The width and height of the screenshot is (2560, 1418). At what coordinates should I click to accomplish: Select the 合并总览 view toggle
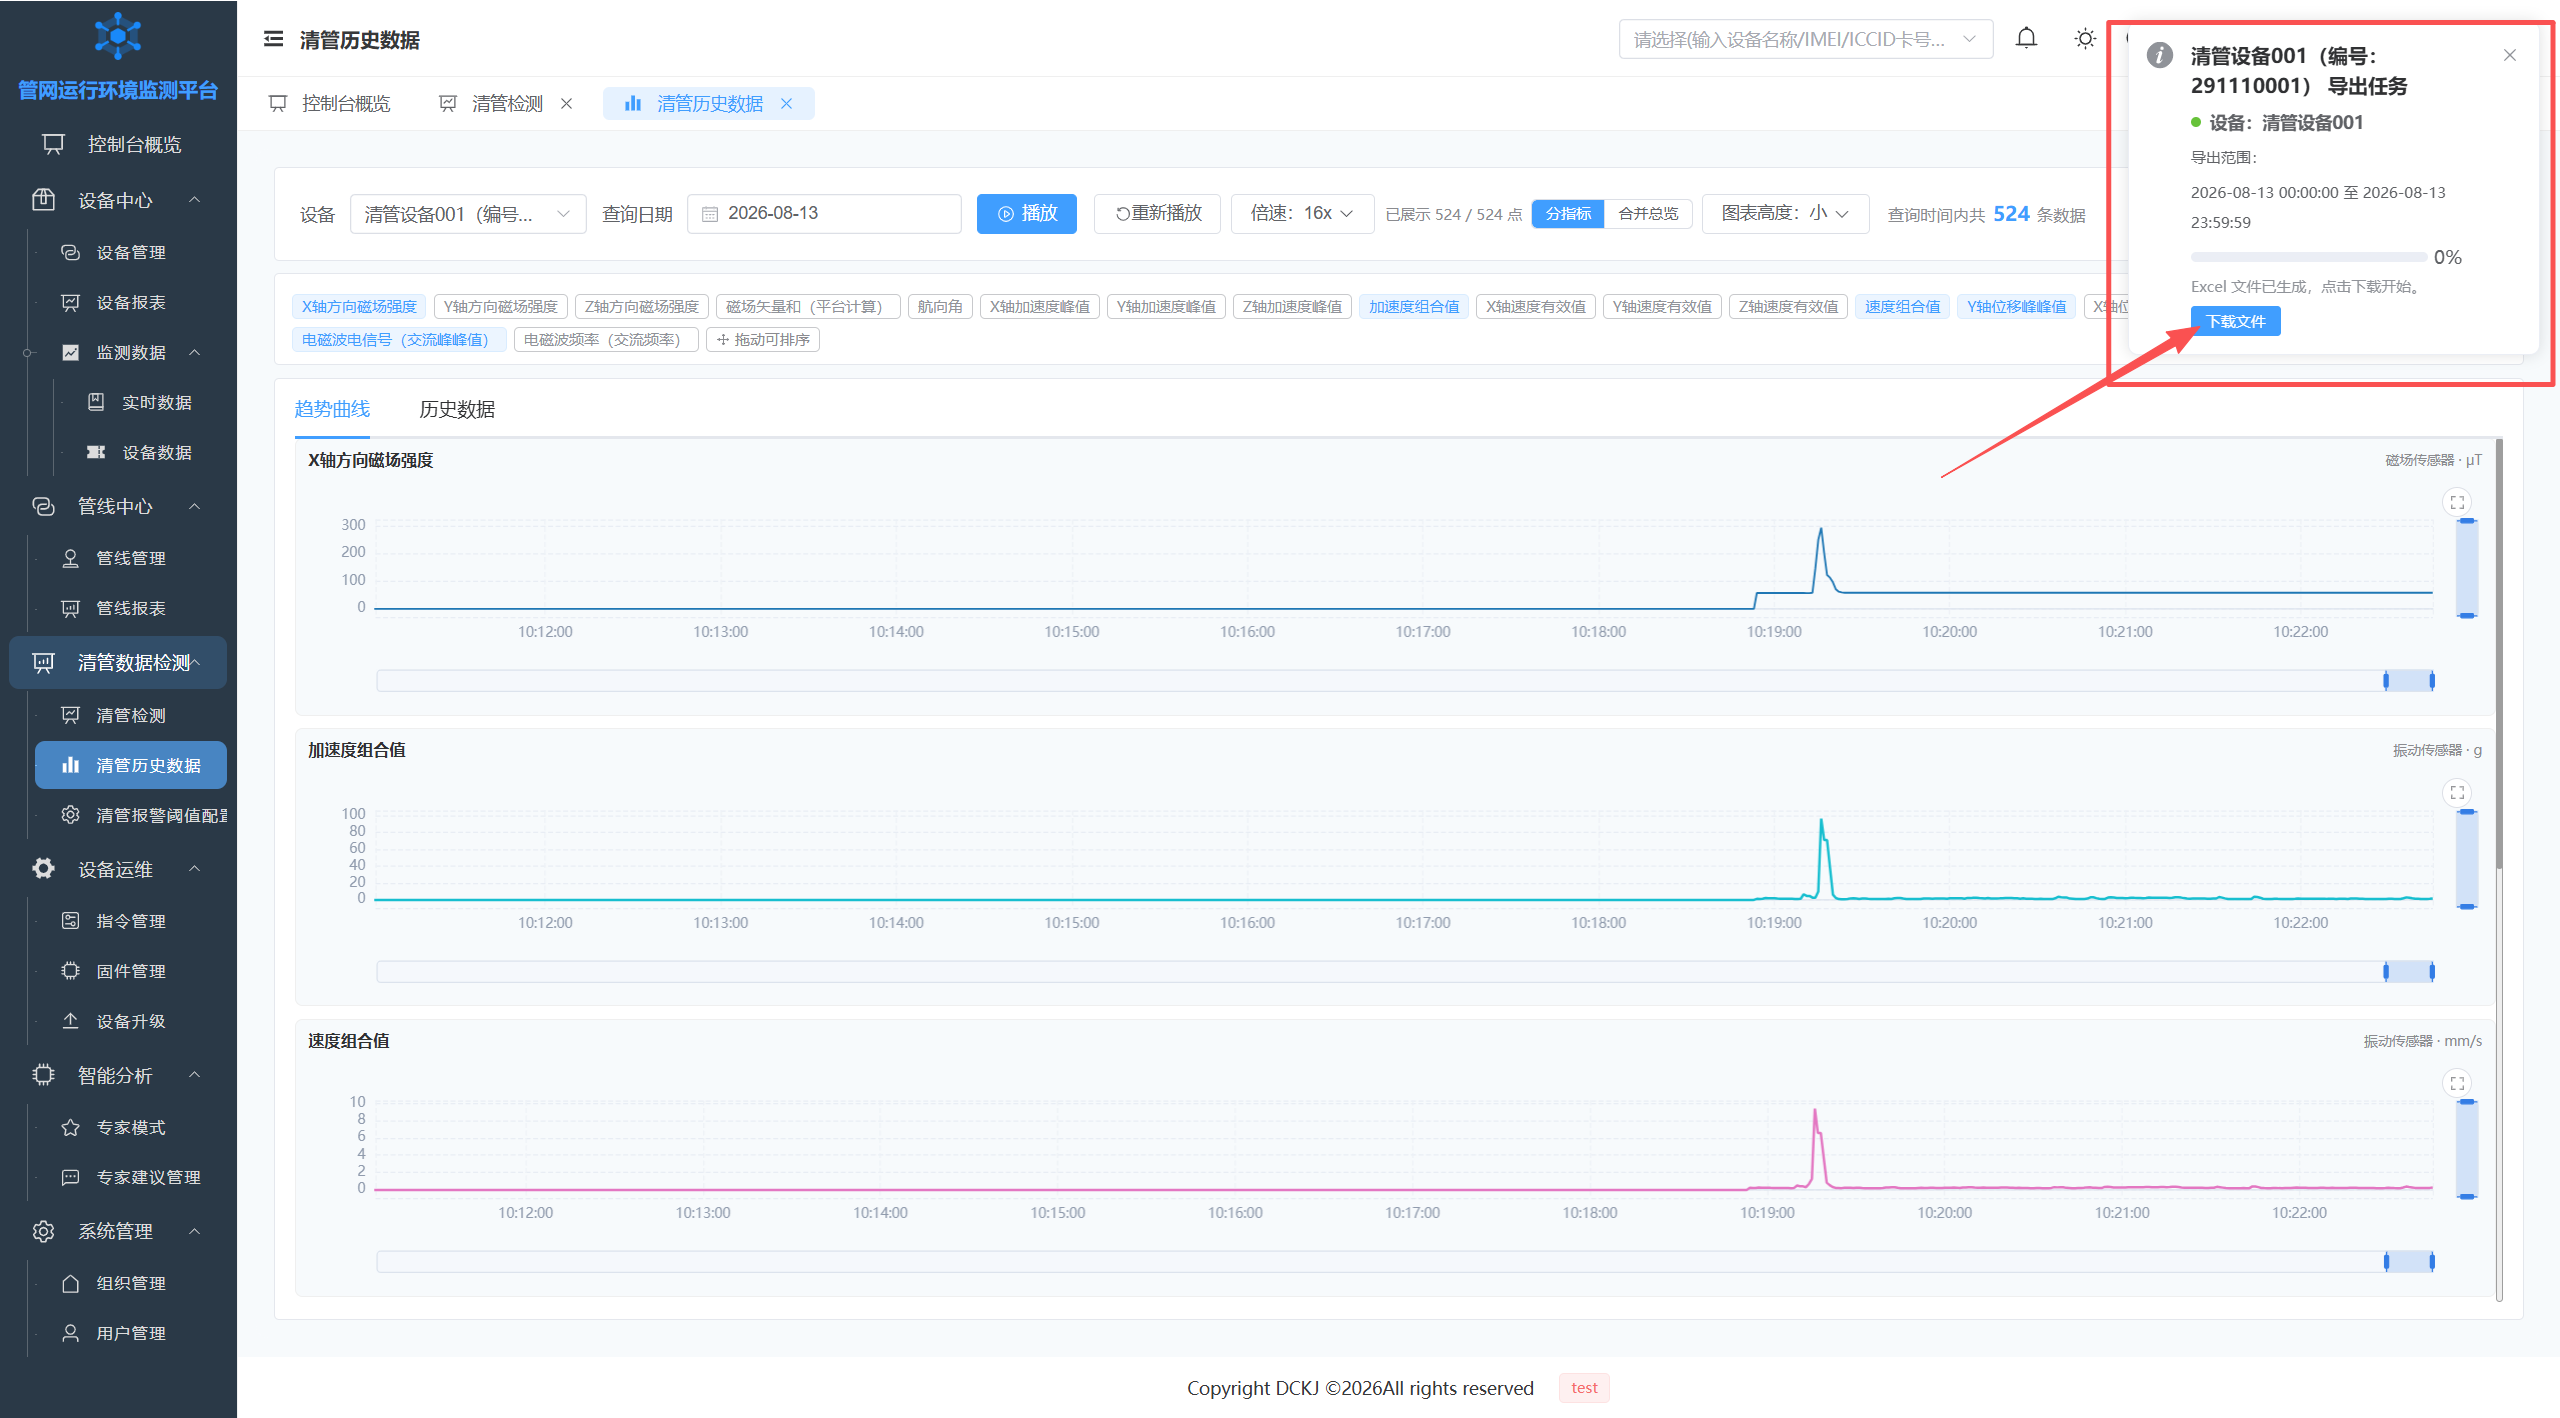pyautogui.click(x=1648, y=213)
